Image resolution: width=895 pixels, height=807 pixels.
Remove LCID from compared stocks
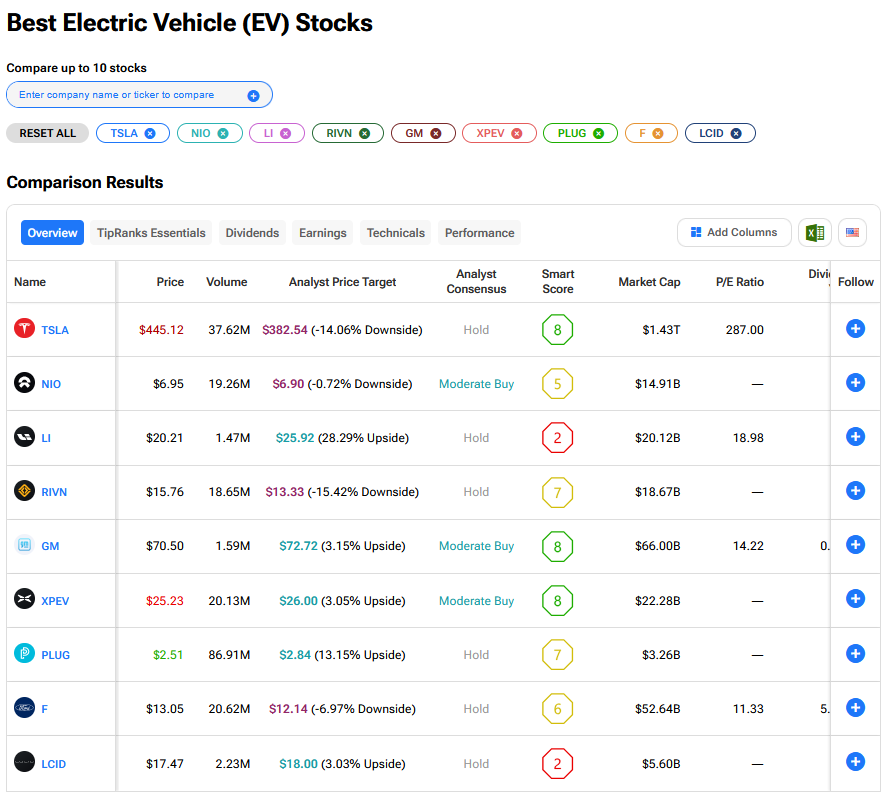(x=736, y=133)
